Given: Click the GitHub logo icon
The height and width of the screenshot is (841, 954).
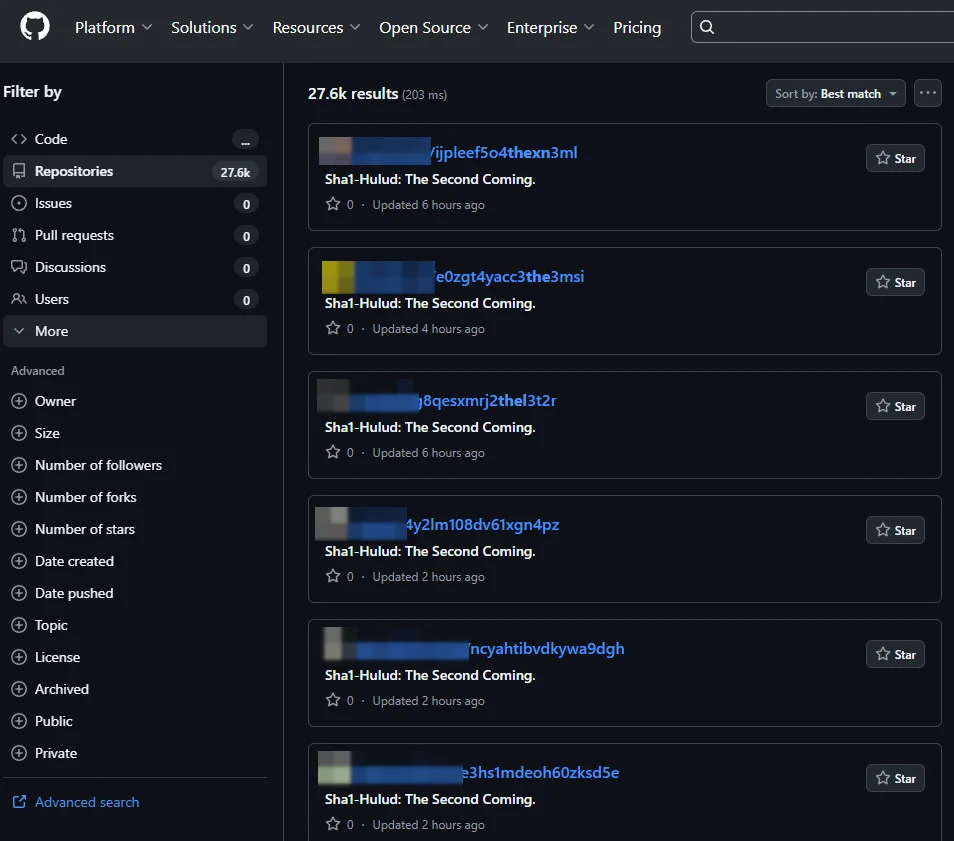Looking at the screenshot, I should [34, 29].
